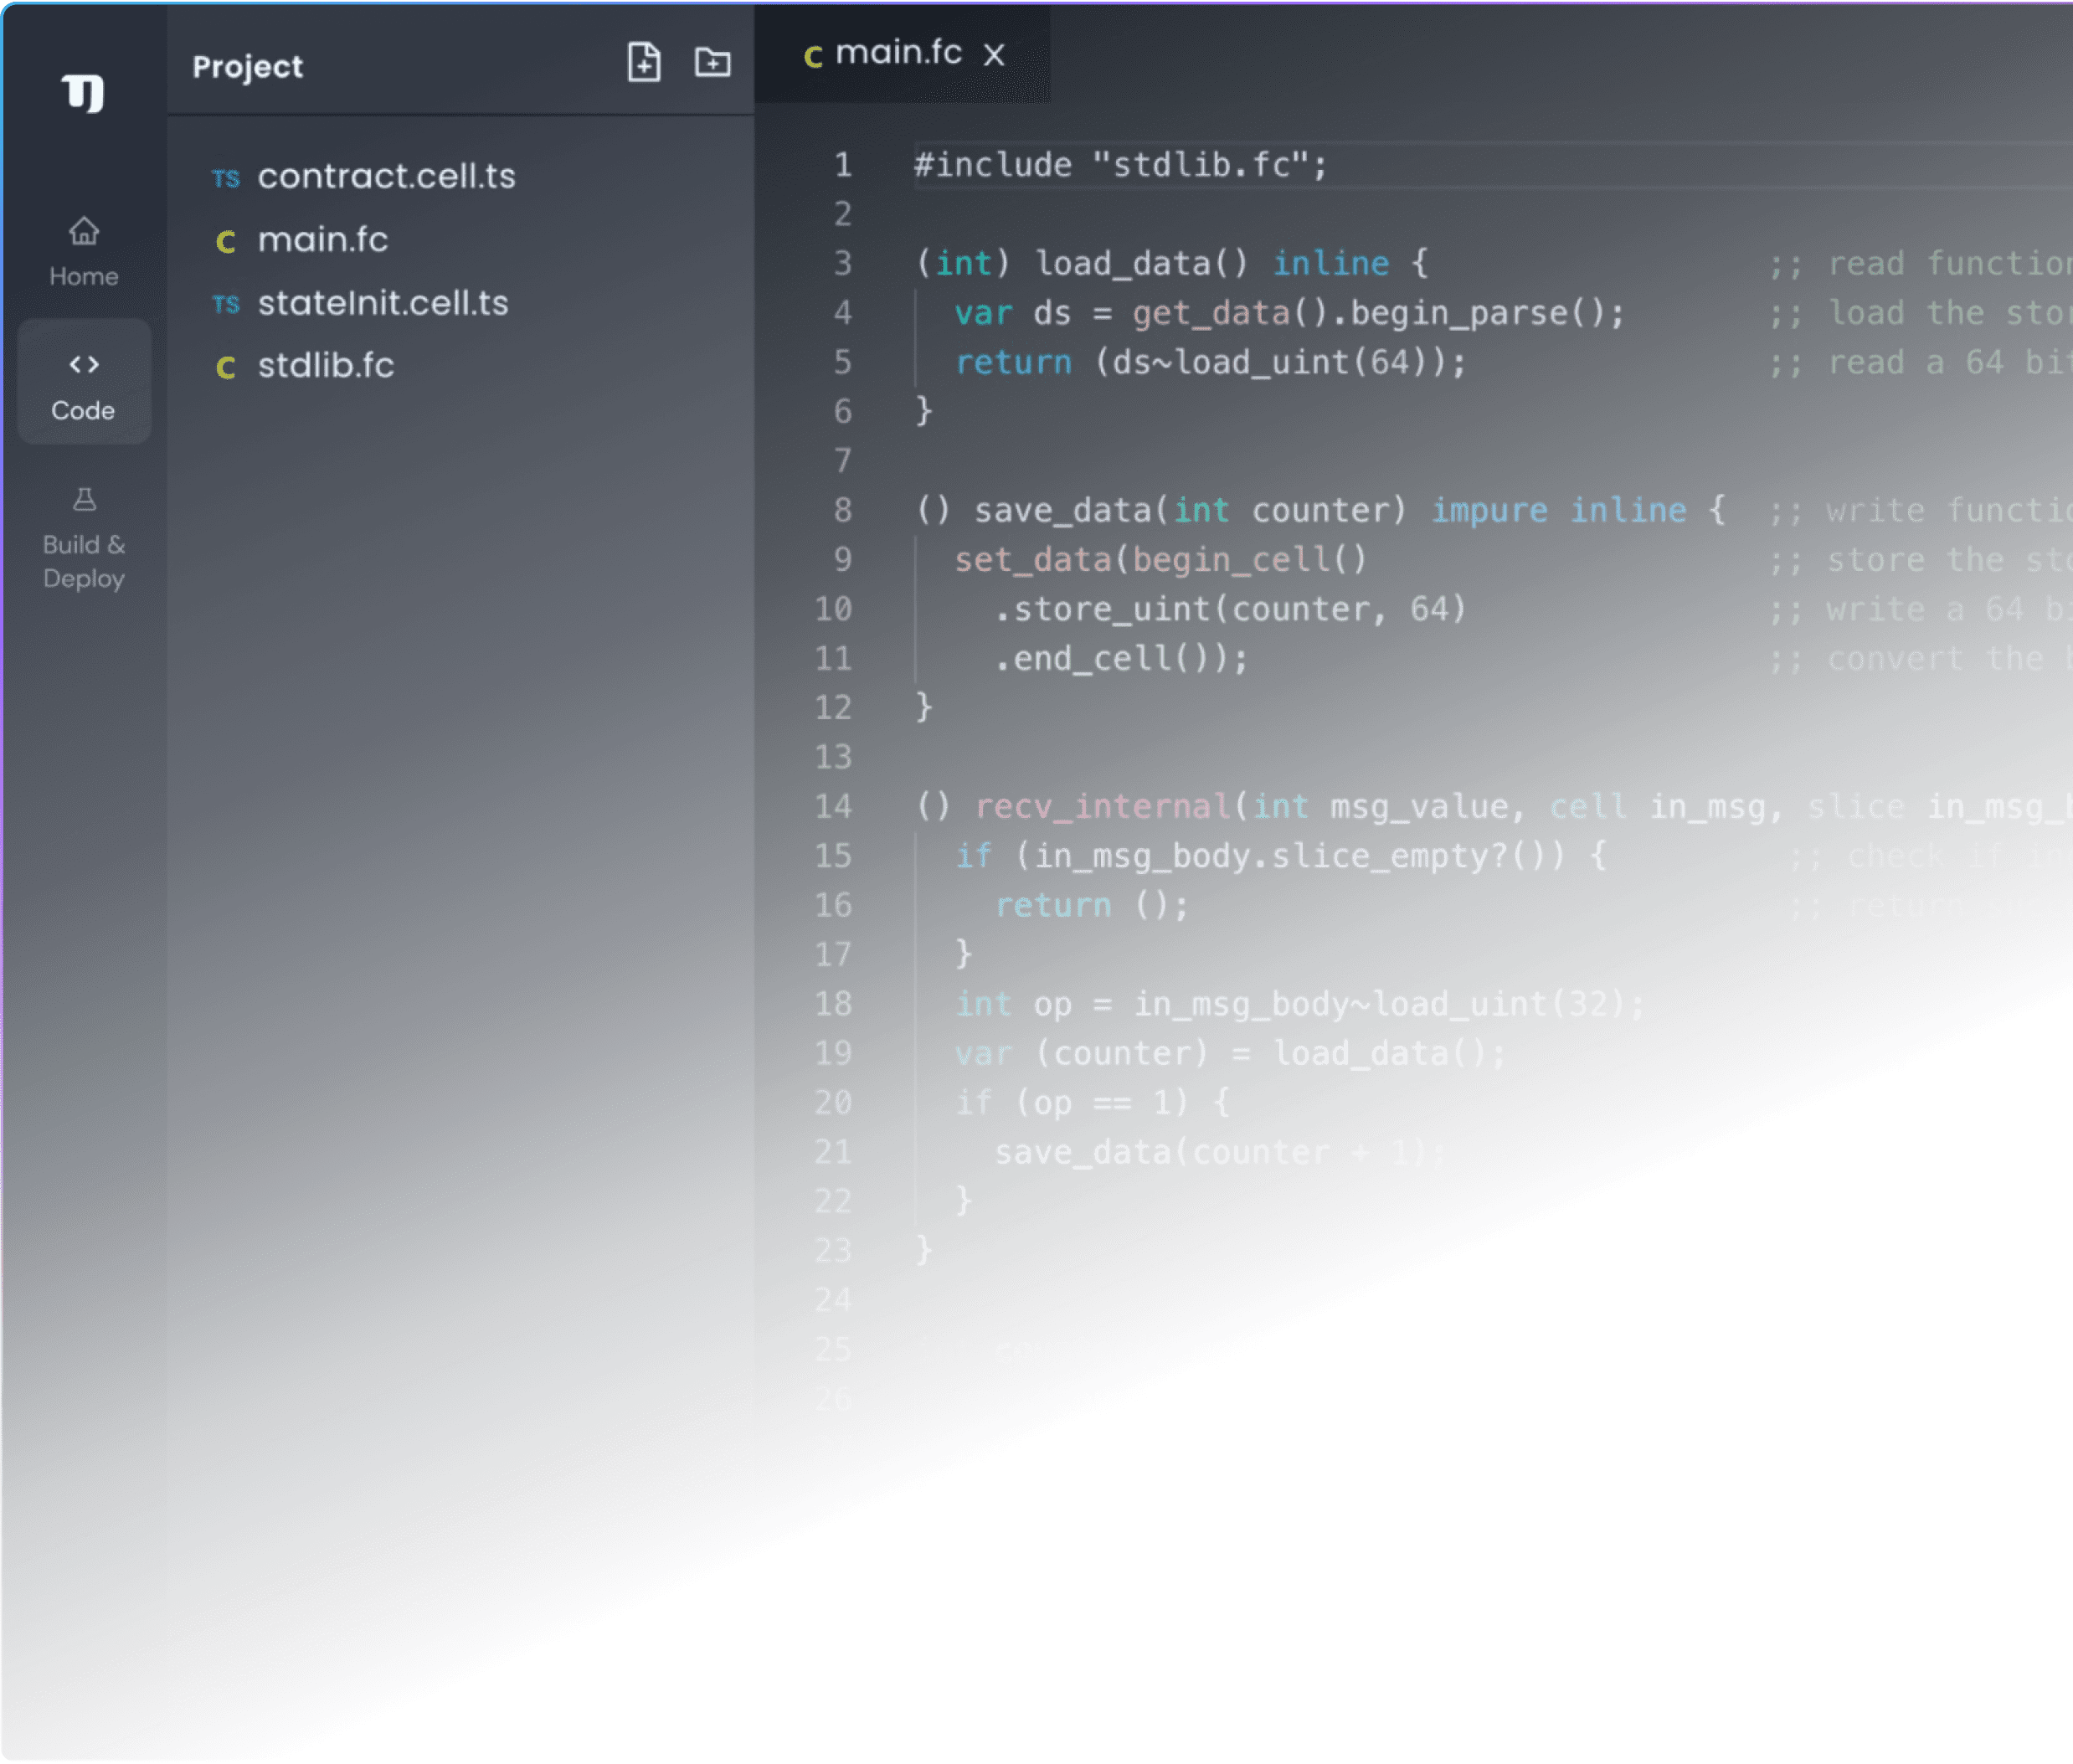Close the main.fc tab
The image size is (2073, 1764).
coord(993,54)
